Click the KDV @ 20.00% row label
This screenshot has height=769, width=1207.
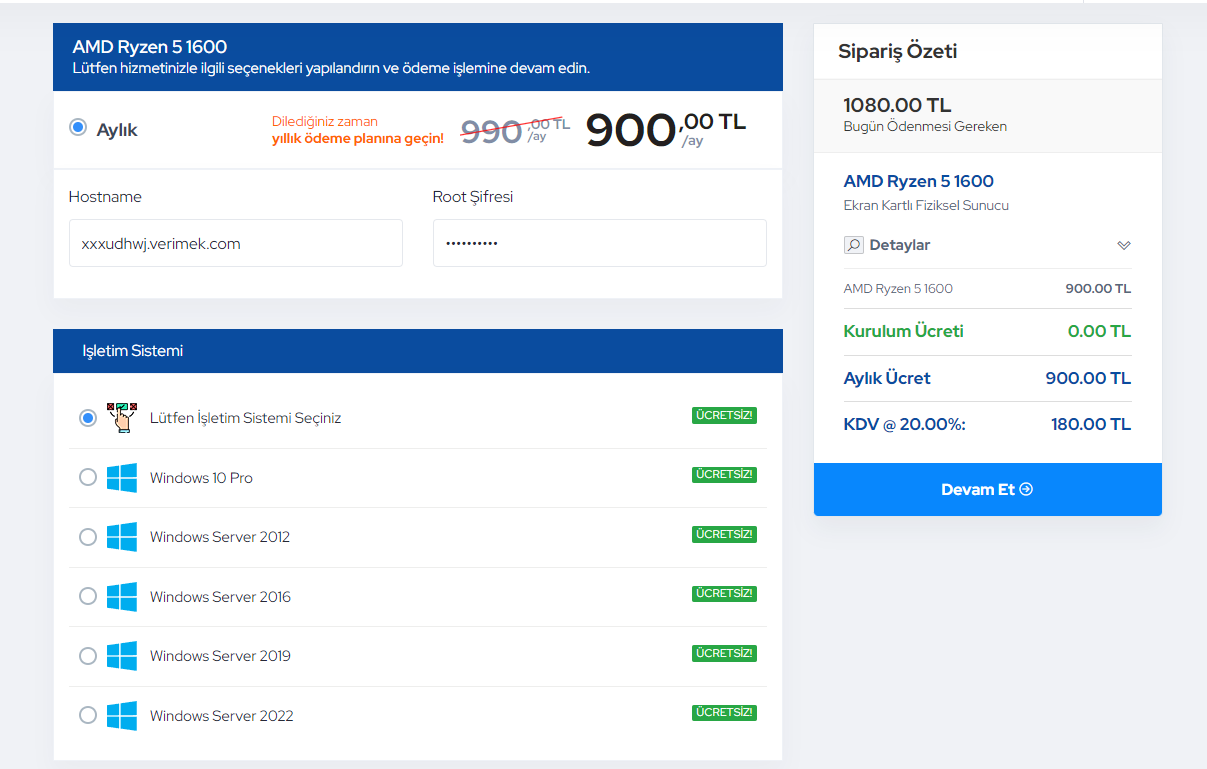[x=905, y=424]
